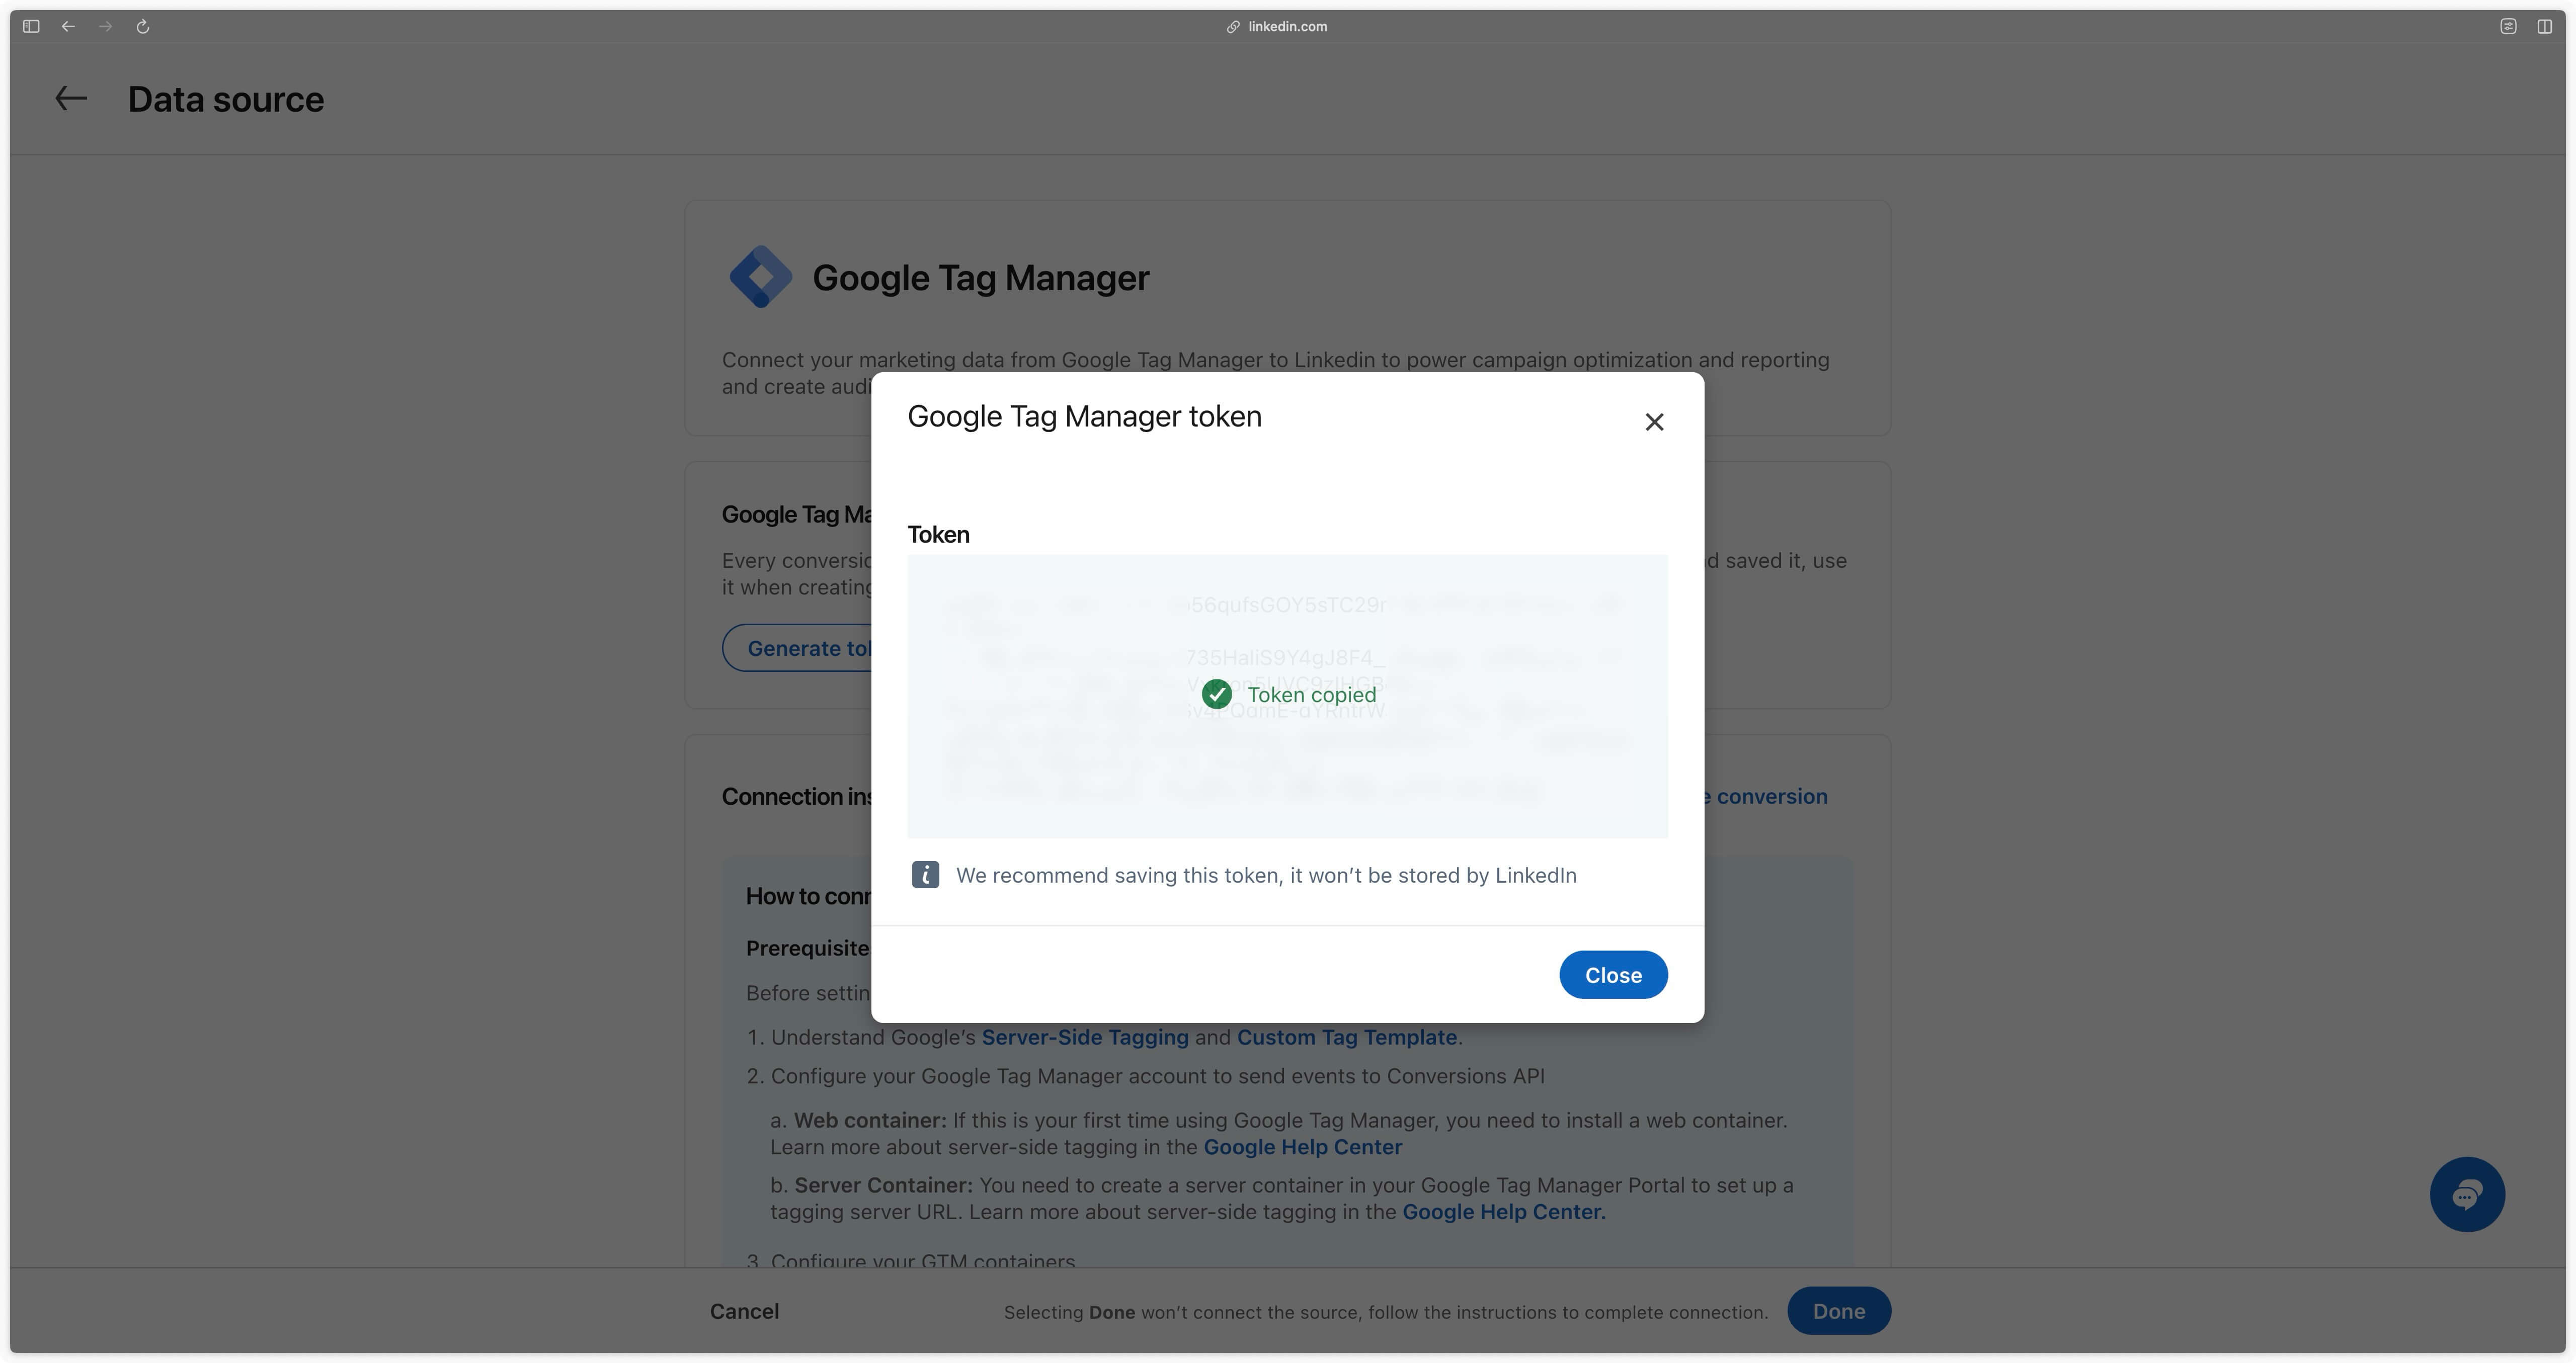Reload the page with the refresh icon
This screenshot has width=2576, height=1363.
click(143, 27)
